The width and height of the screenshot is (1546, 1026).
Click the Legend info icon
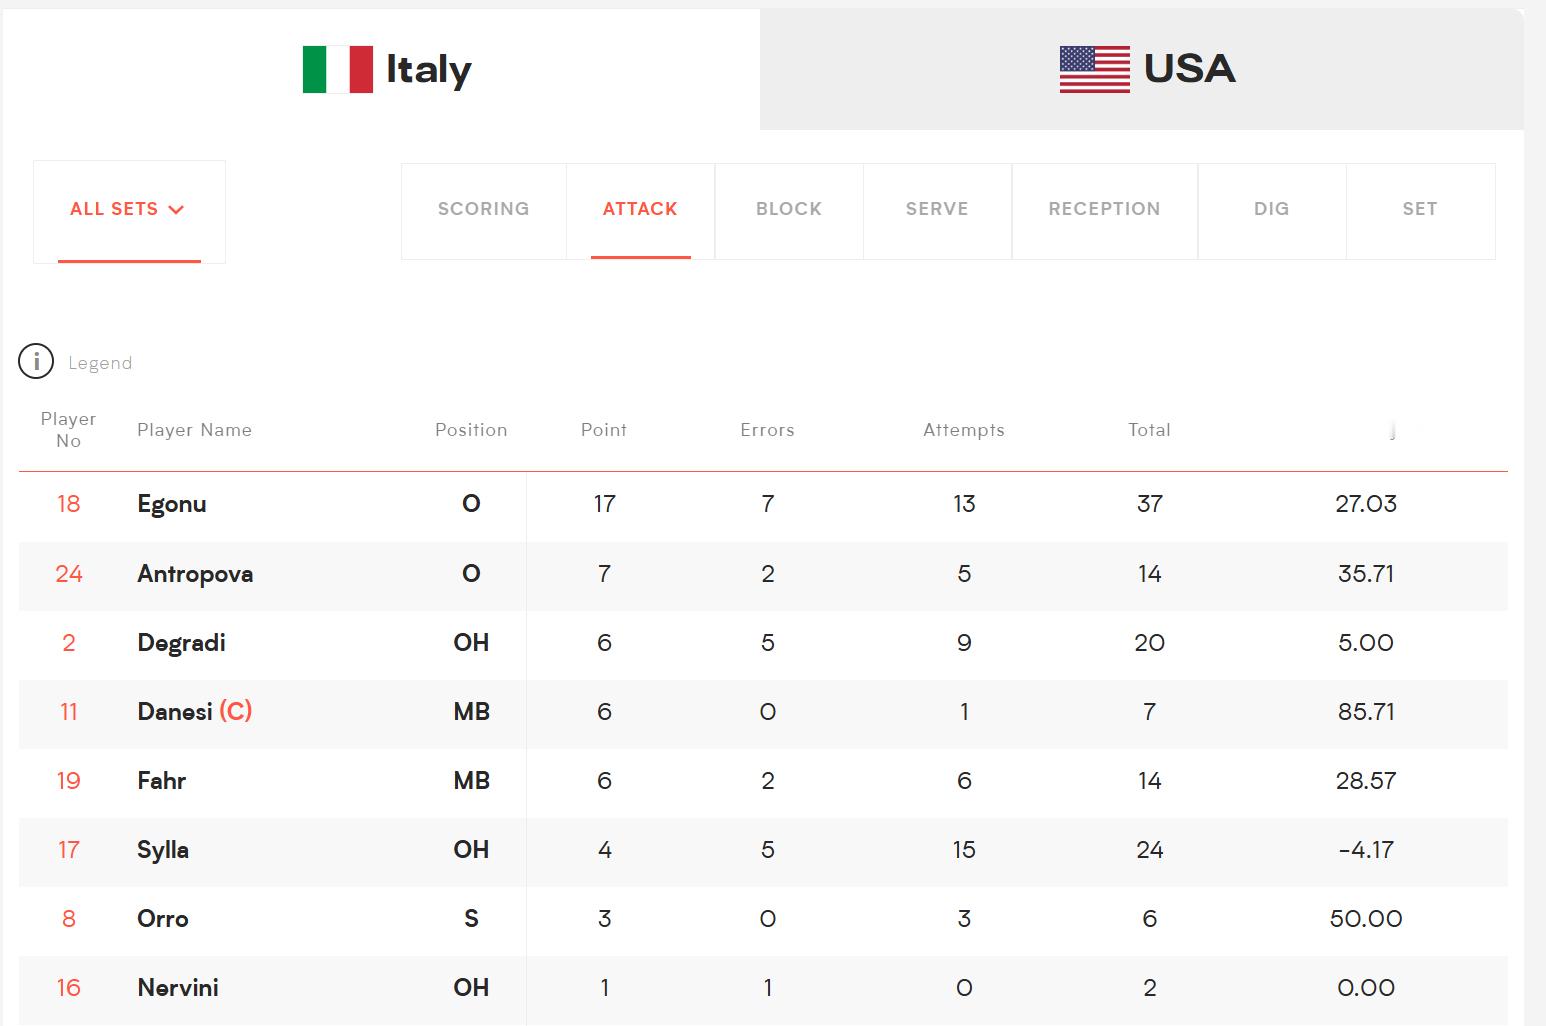[x=36, y=362]
